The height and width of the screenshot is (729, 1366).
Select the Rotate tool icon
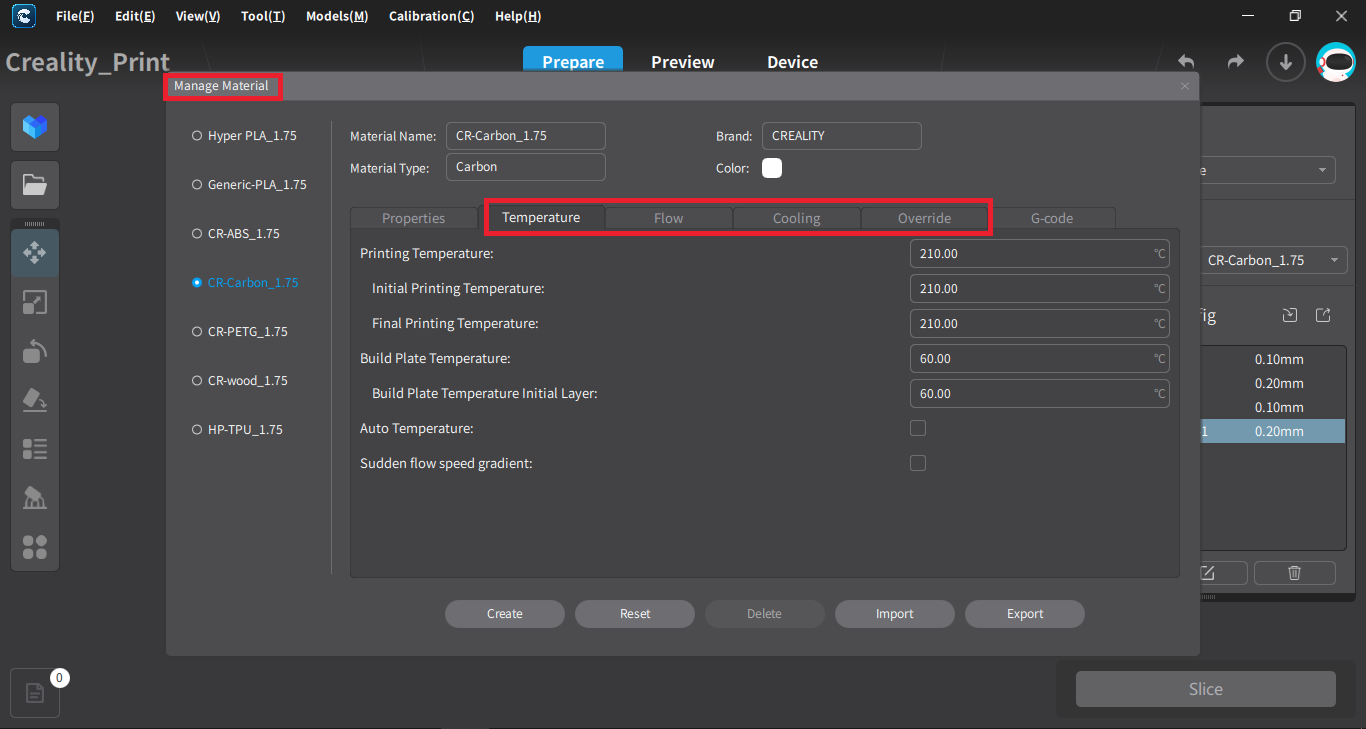35,351
